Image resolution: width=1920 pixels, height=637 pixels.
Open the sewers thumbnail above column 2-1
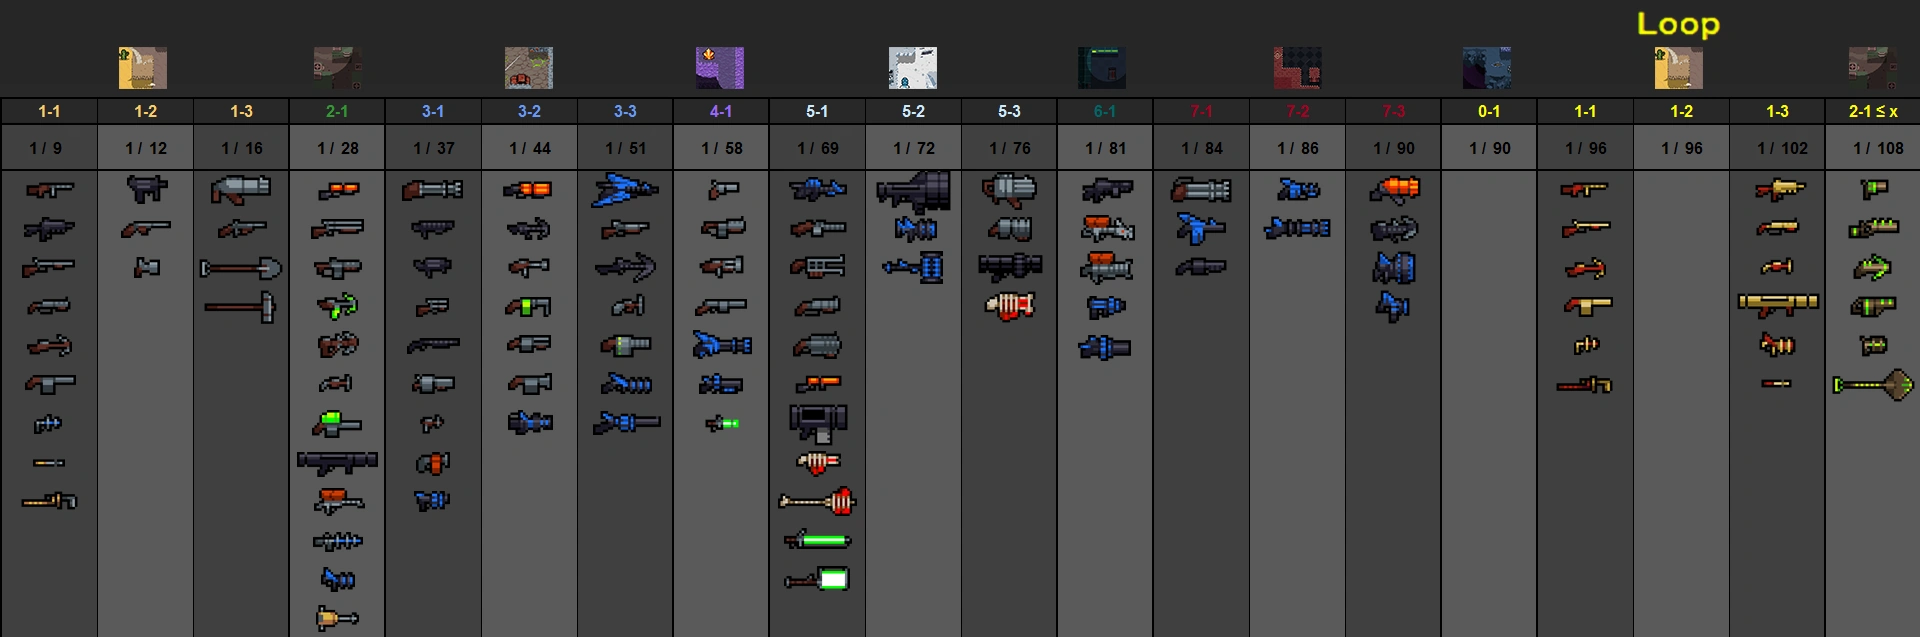[x=338, y=68]
